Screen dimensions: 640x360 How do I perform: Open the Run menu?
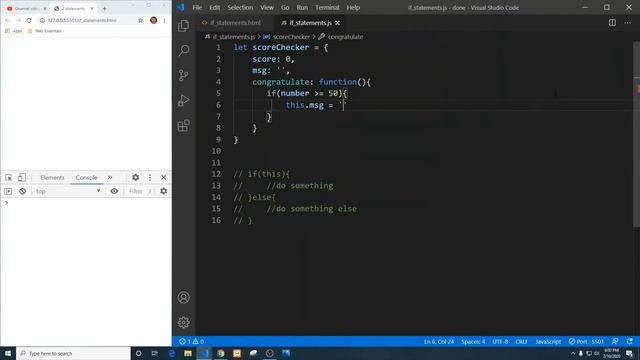[302, 7]
